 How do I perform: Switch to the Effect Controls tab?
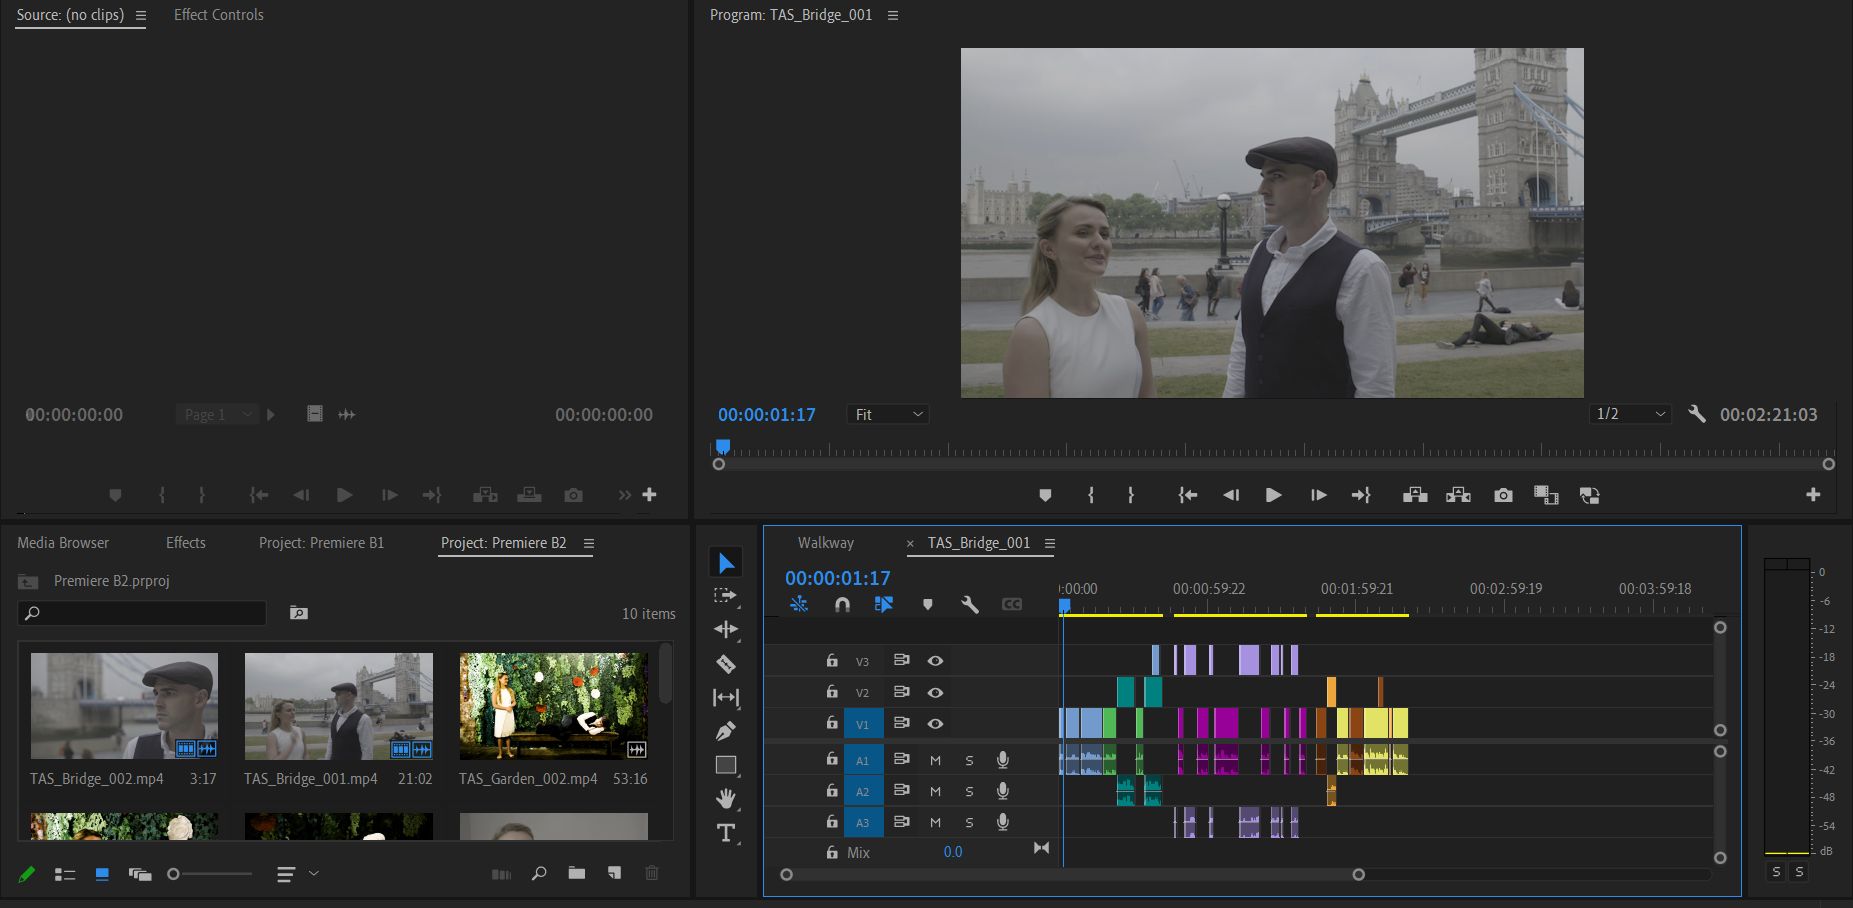[x=219, y=15]
